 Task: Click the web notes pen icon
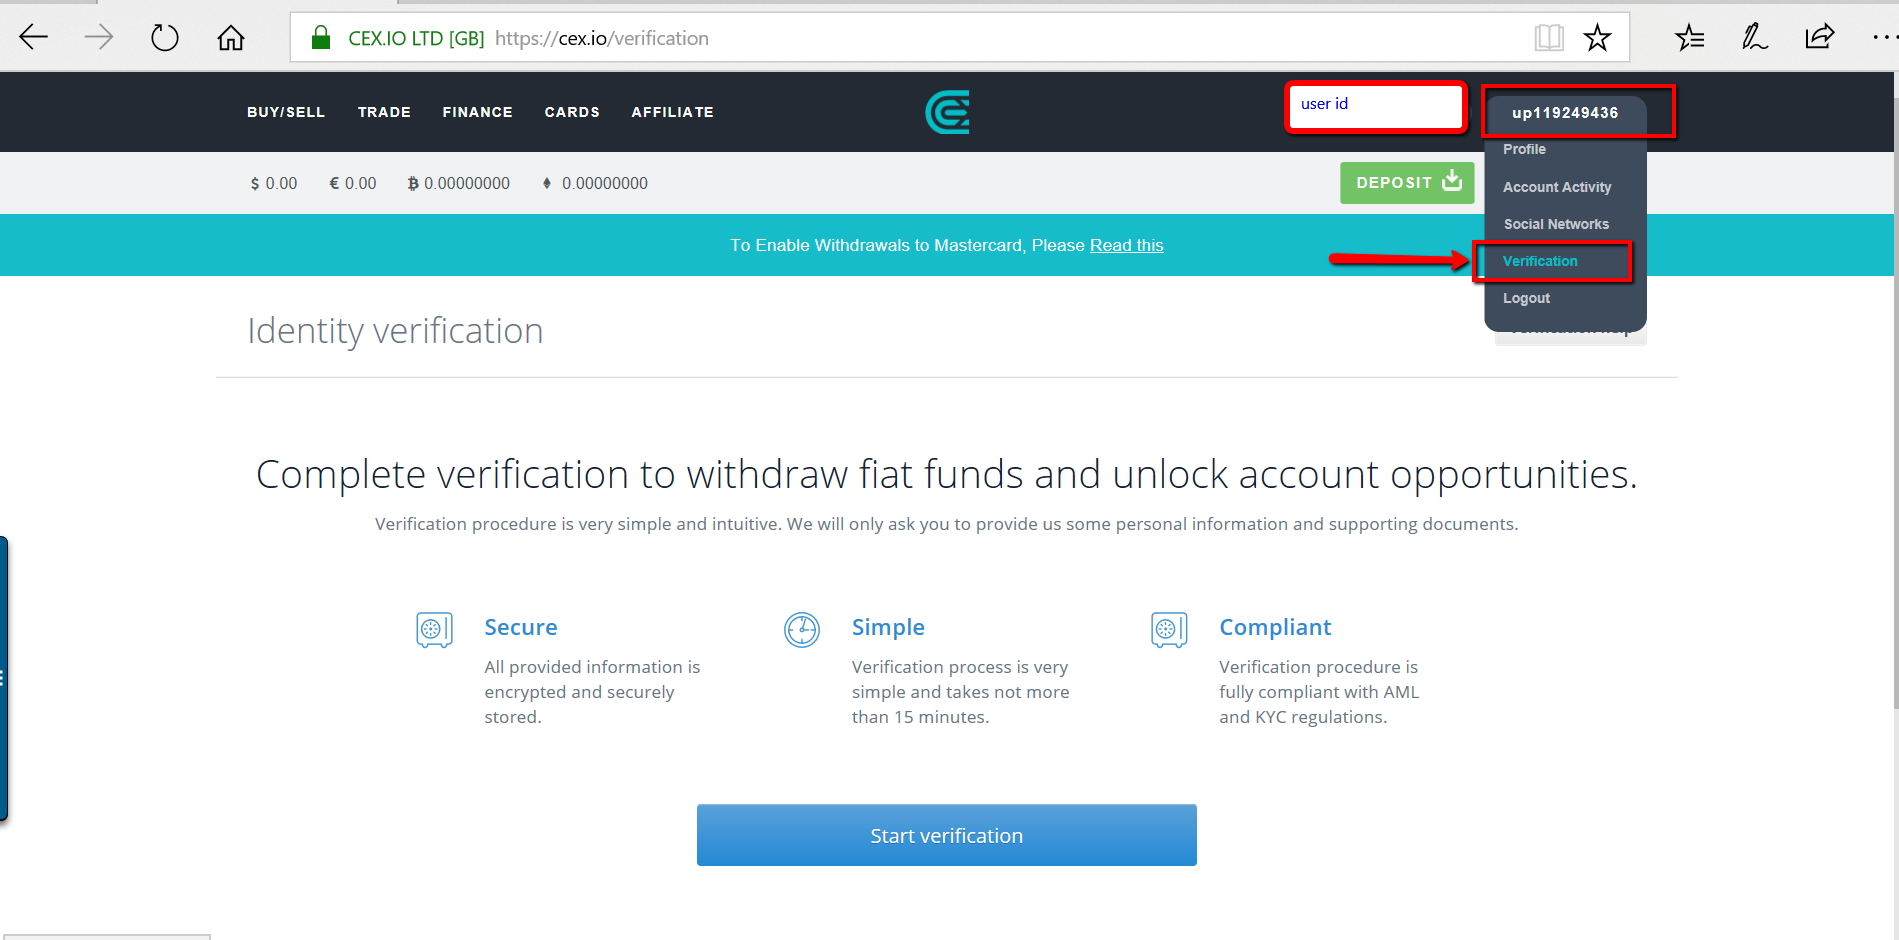1755,38
